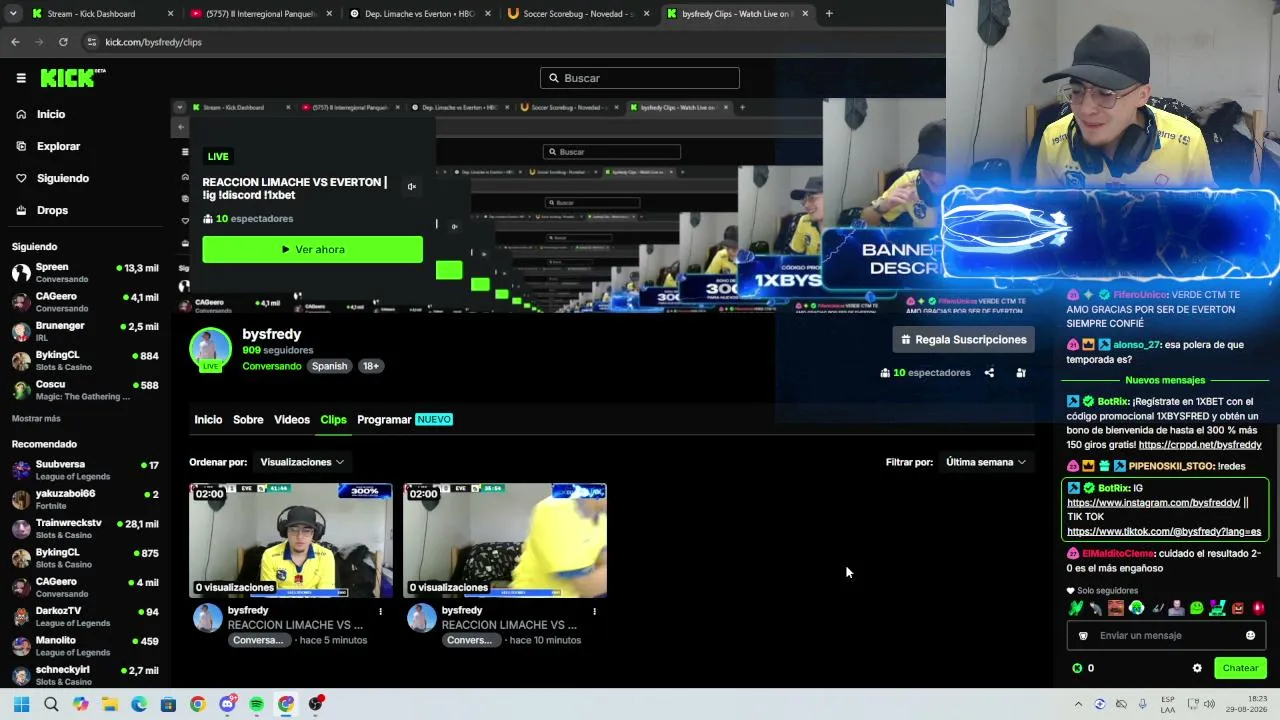Open options menu for the 5-minutes-ago clip
The width and height of the screenshot is (1280, 720).
pyautogui.click(x=380, y=611)
